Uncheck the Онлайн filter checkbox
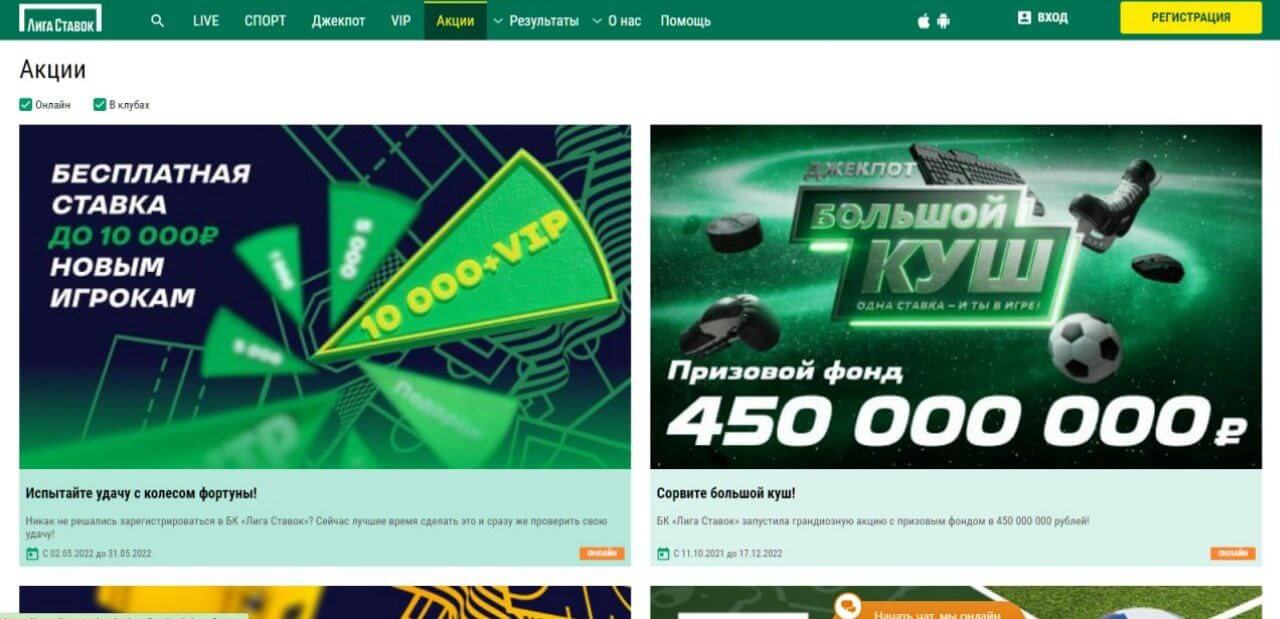 coord(26,104)
